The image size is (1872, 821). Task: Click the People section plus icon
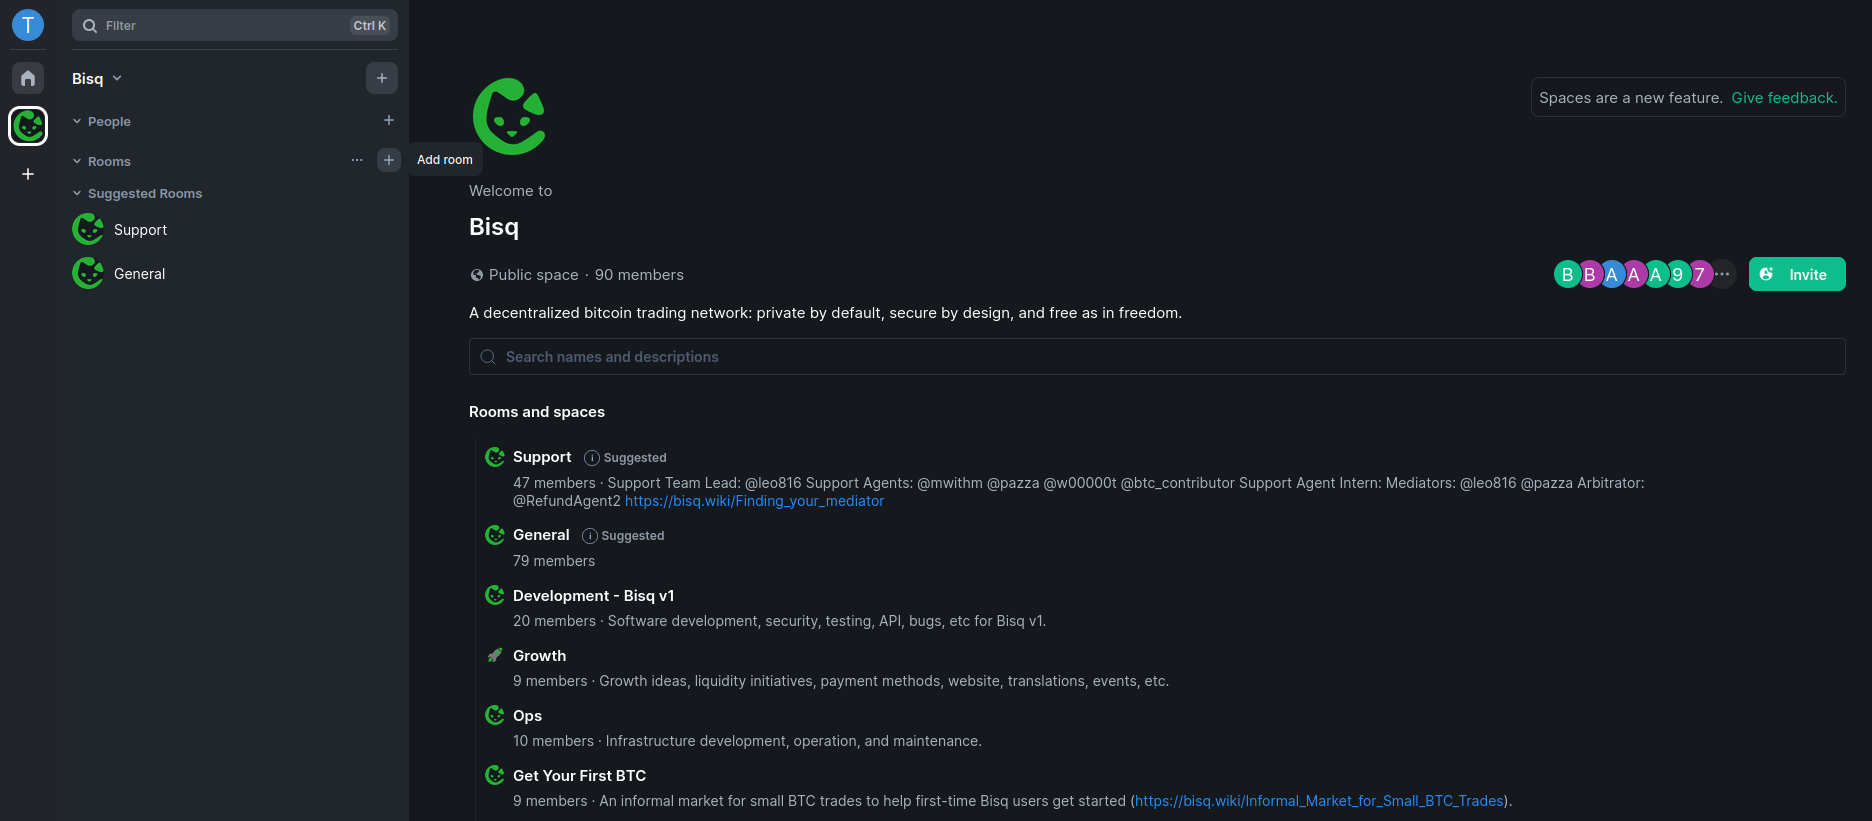click(389, 120)
